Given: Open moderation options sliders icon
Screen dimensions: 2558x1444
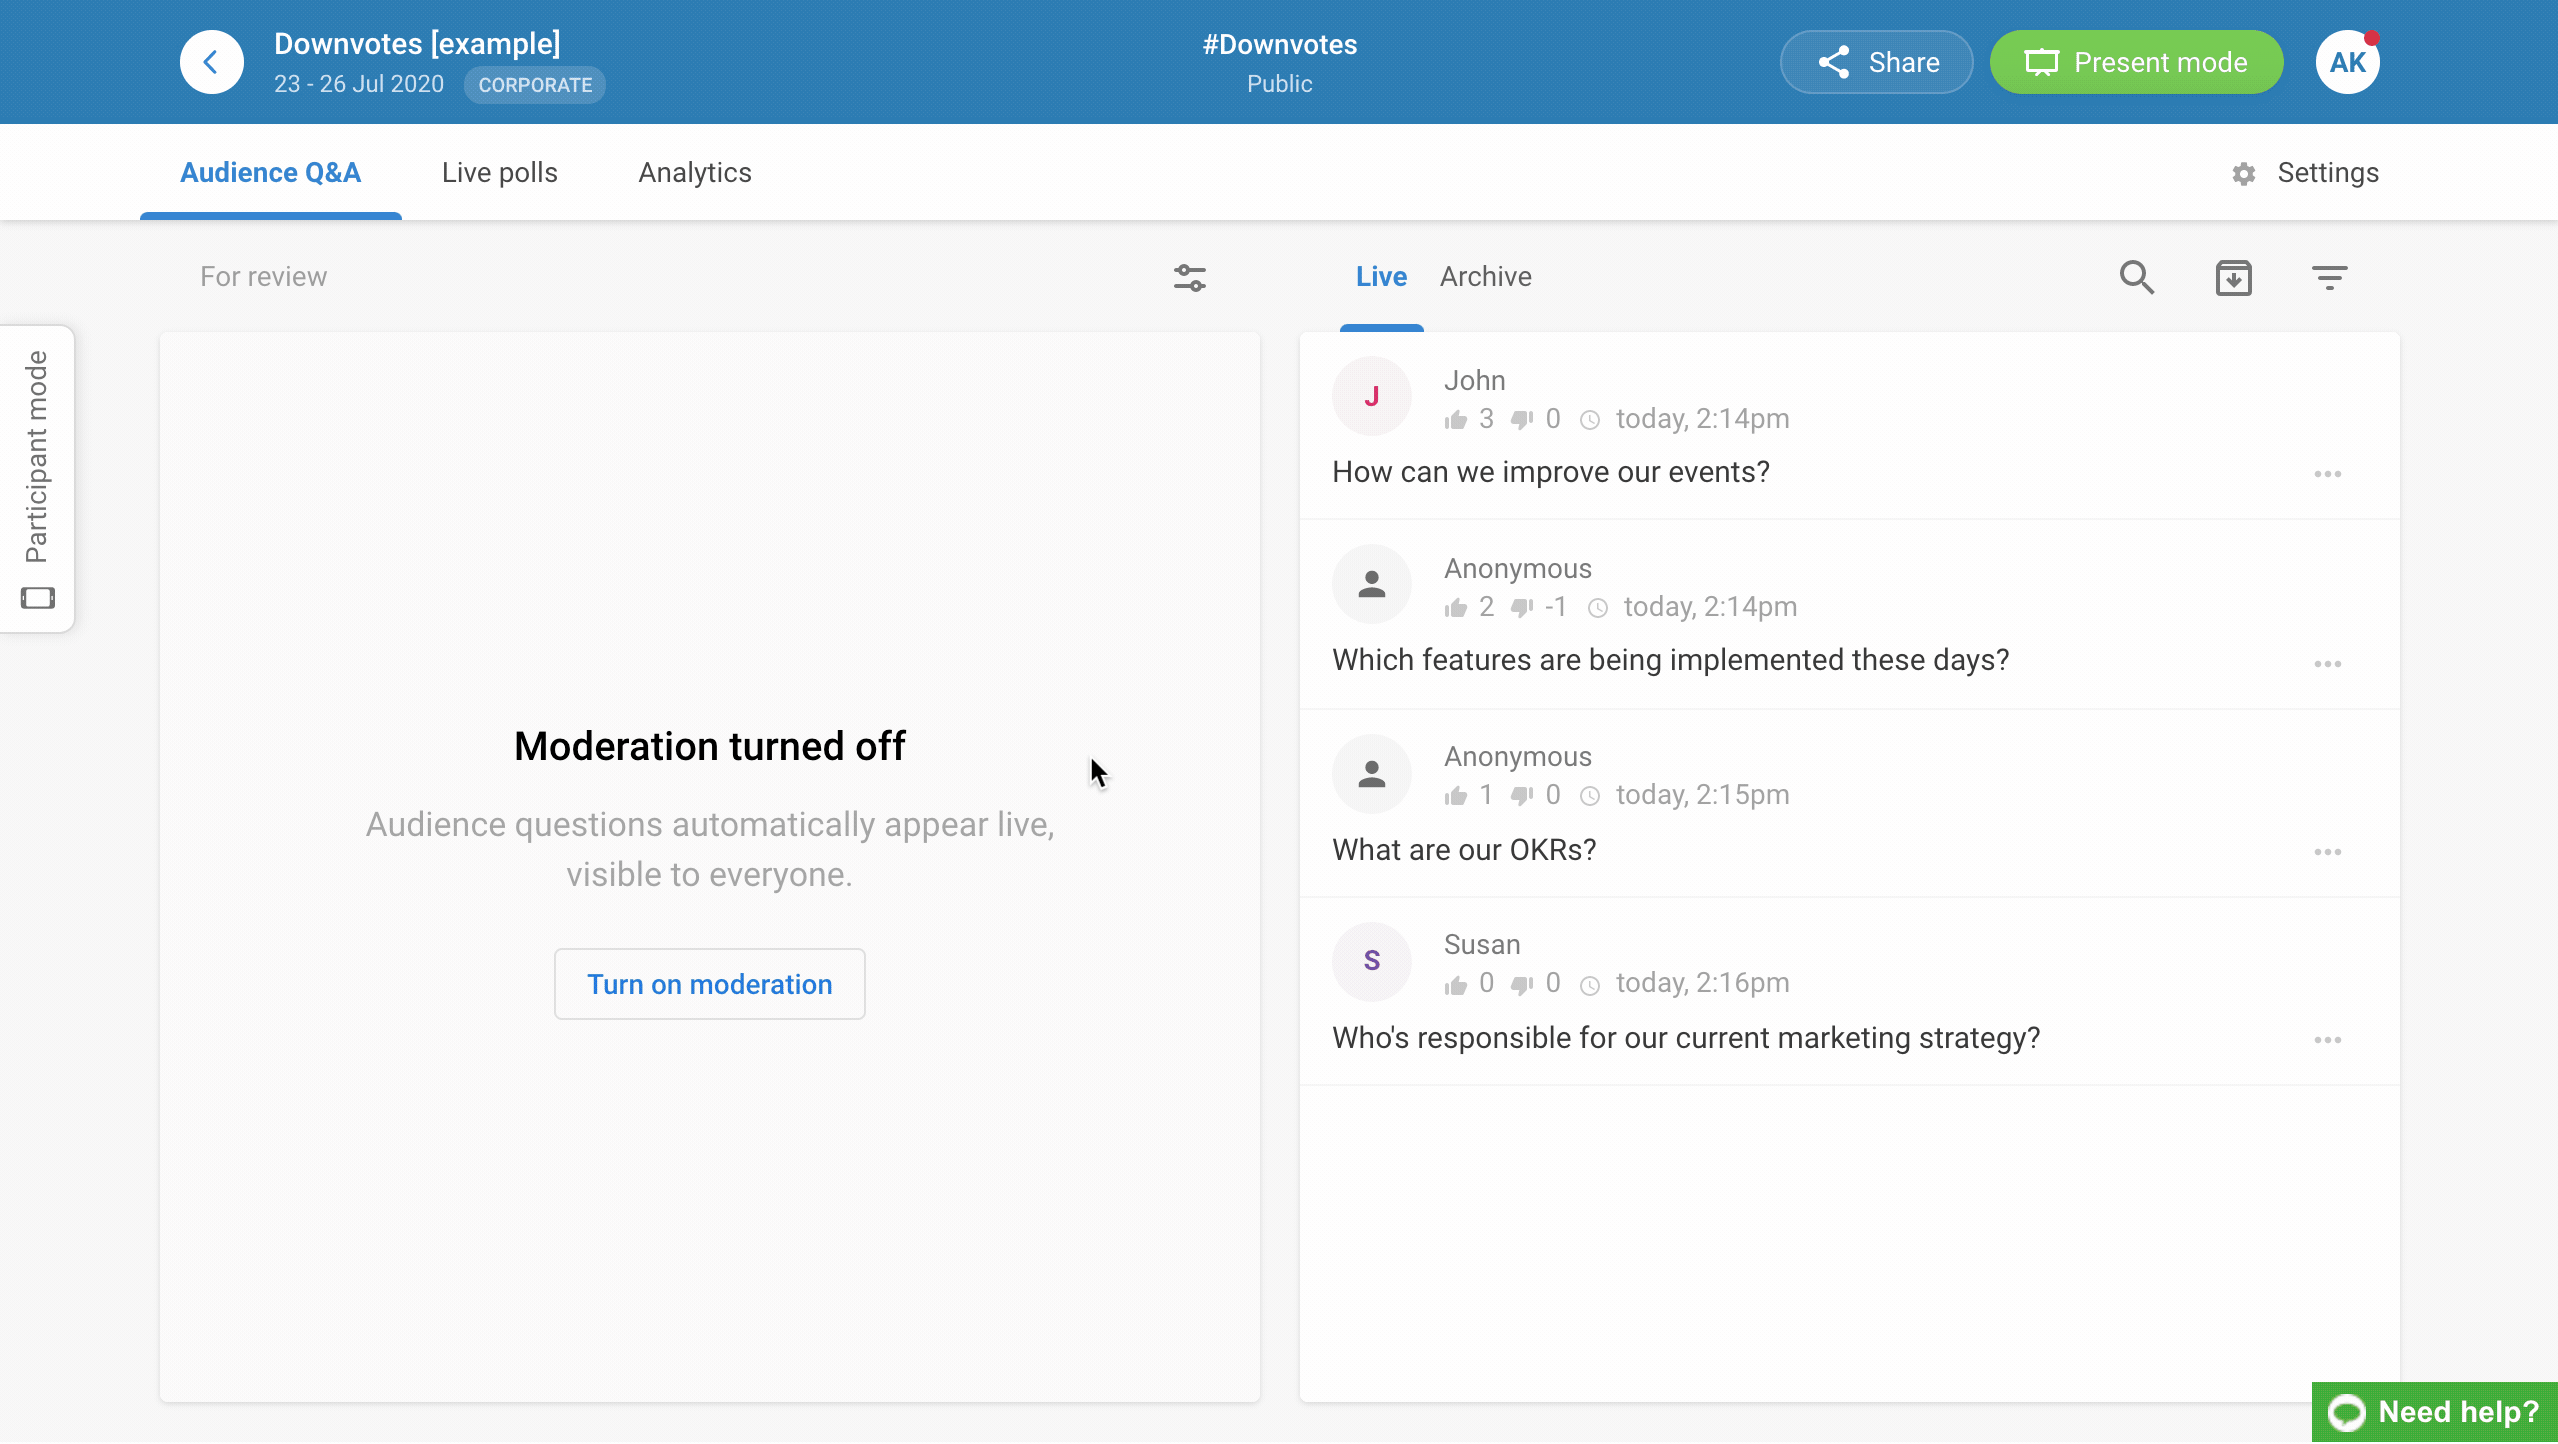Looking at the screenshot, I should (1190, 277).
